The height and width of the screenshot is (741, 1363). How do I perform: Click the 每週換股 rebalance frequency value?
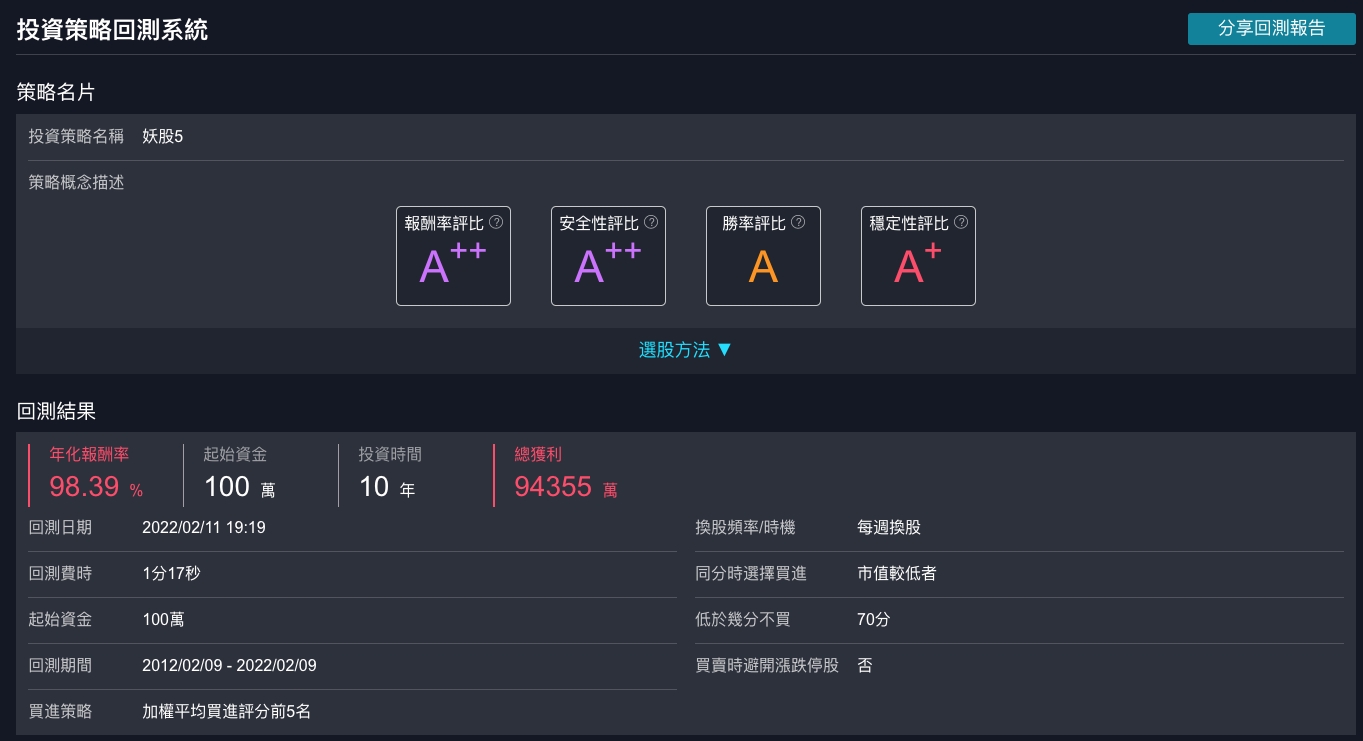(x=889, y=528)
